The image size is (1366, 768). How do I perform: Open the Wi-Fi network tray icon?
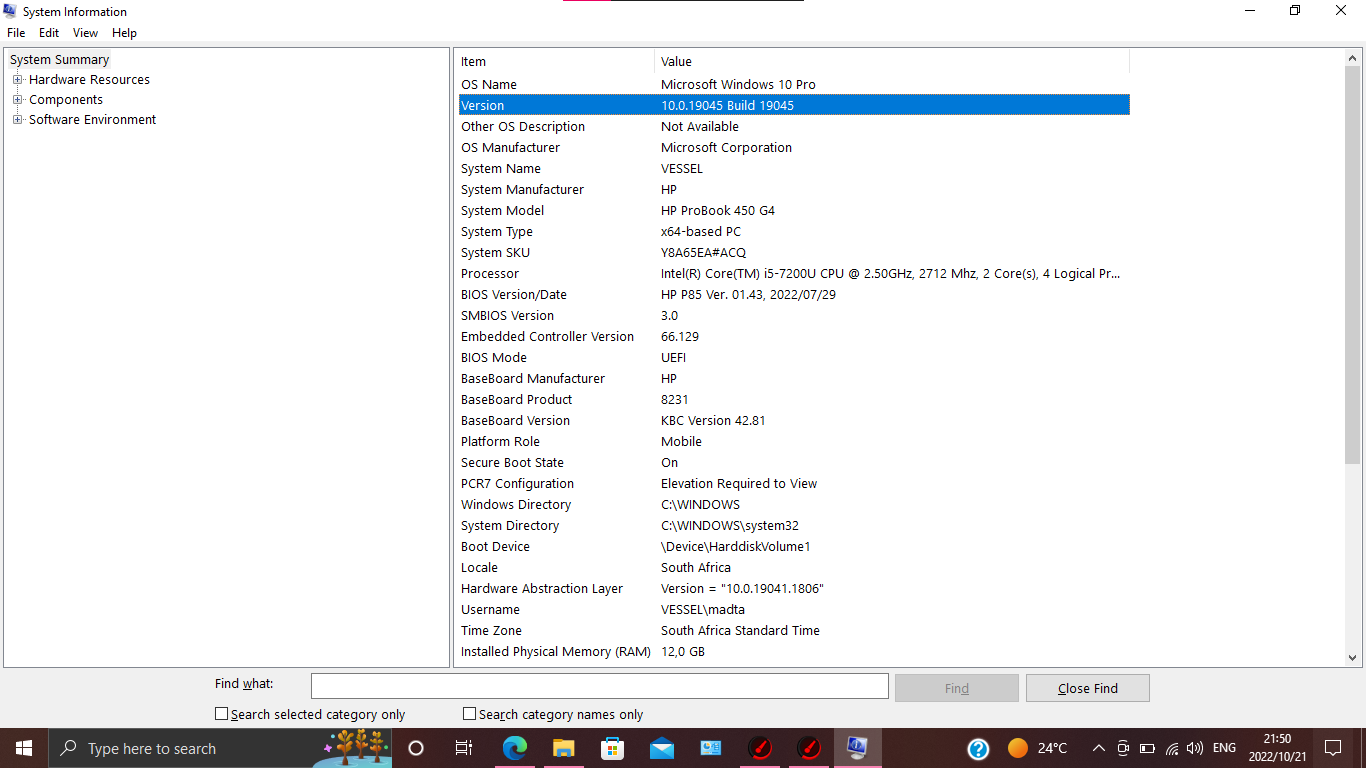coord(1172,748)
